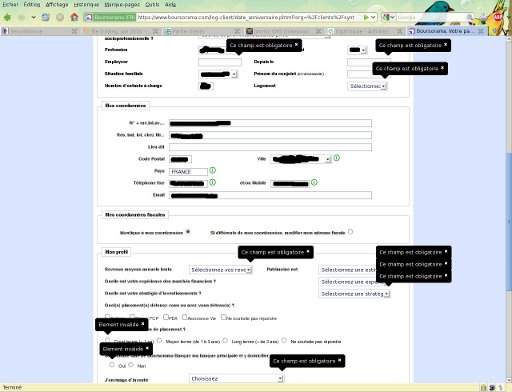
Task: Close the first Element invalide tooltip
Action: coord(143,324)
